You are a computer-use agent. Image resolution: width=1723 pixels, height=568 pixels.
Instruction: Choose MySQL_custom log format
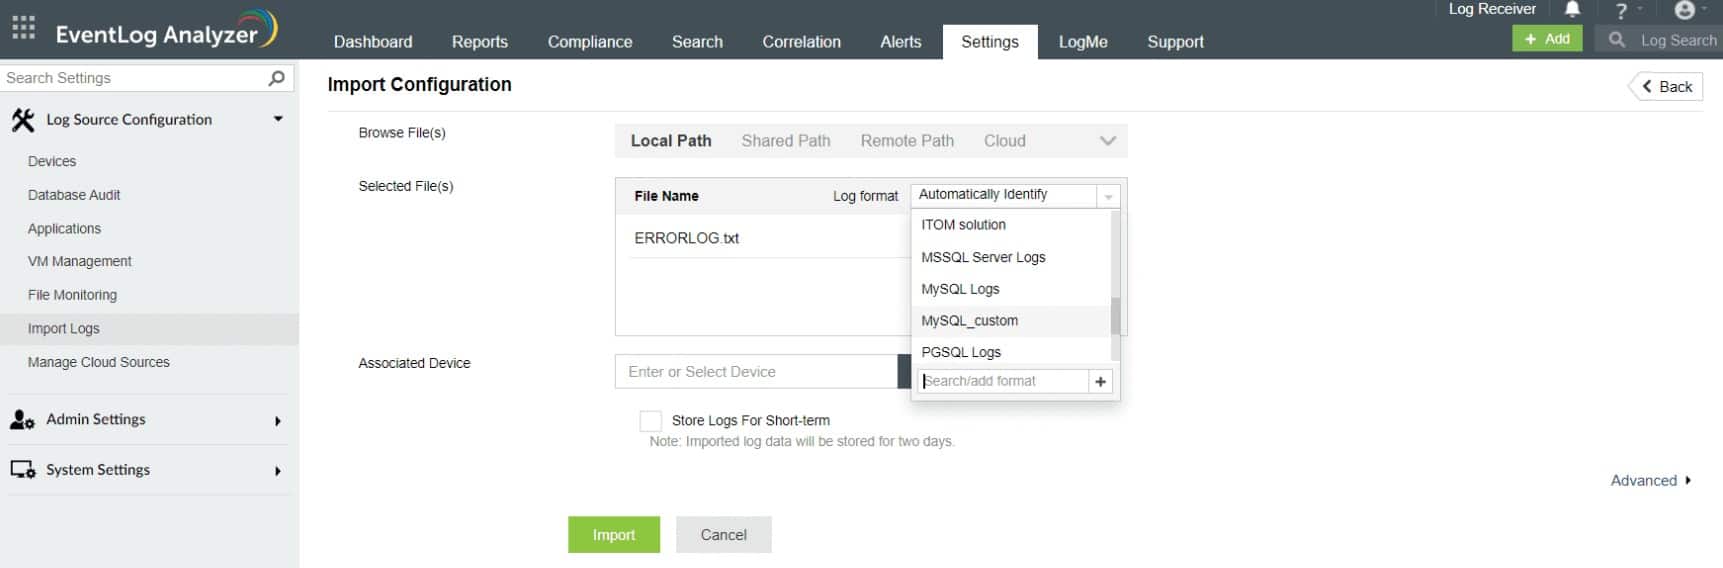1011,321
